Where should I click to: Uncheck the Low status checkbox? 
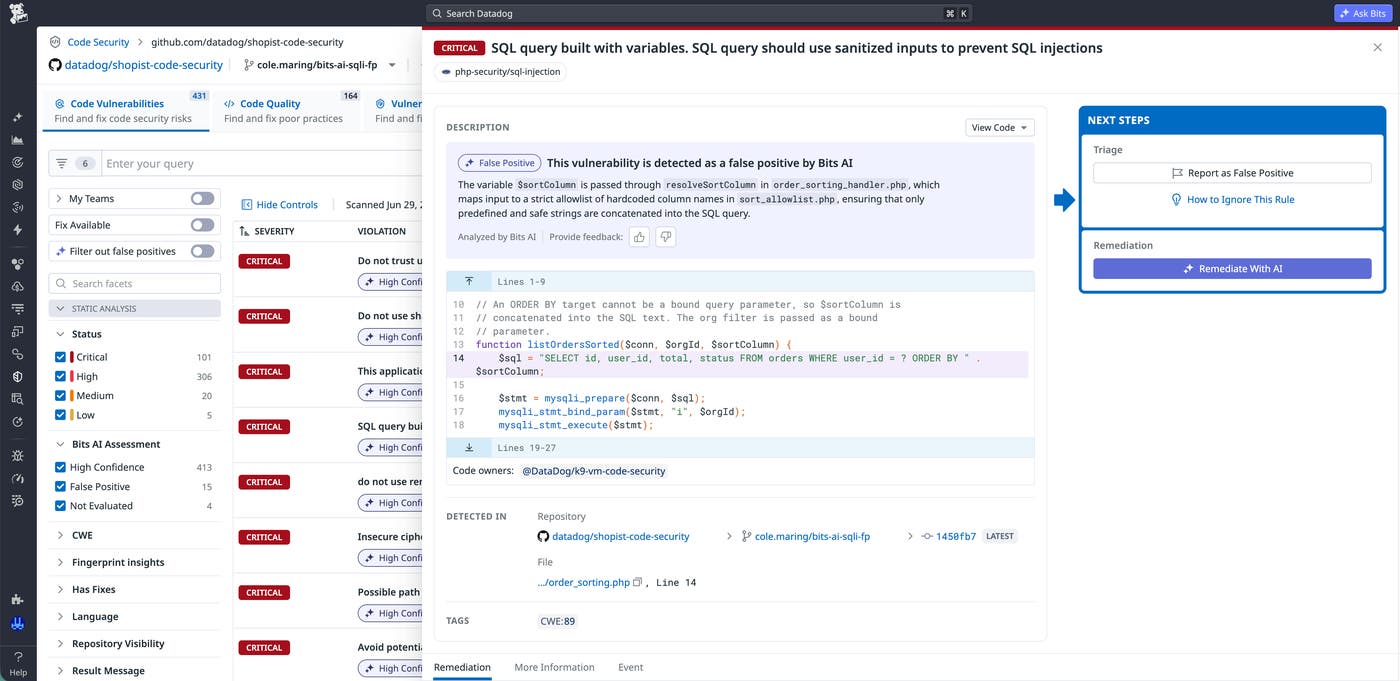point(60,415)
